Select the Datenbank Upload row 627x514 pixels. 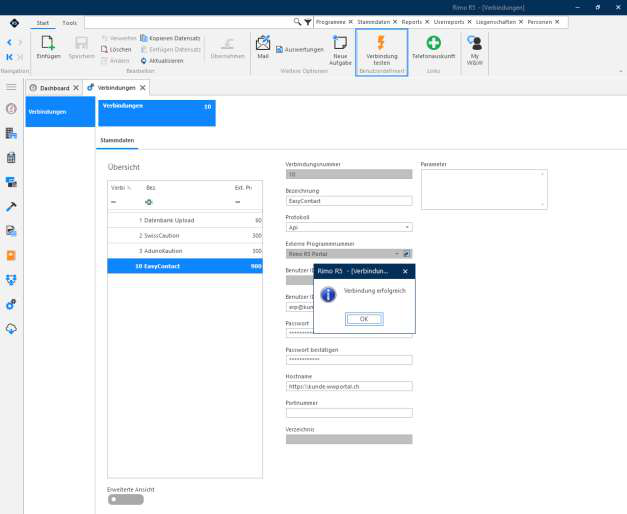[x=185, y=220]
